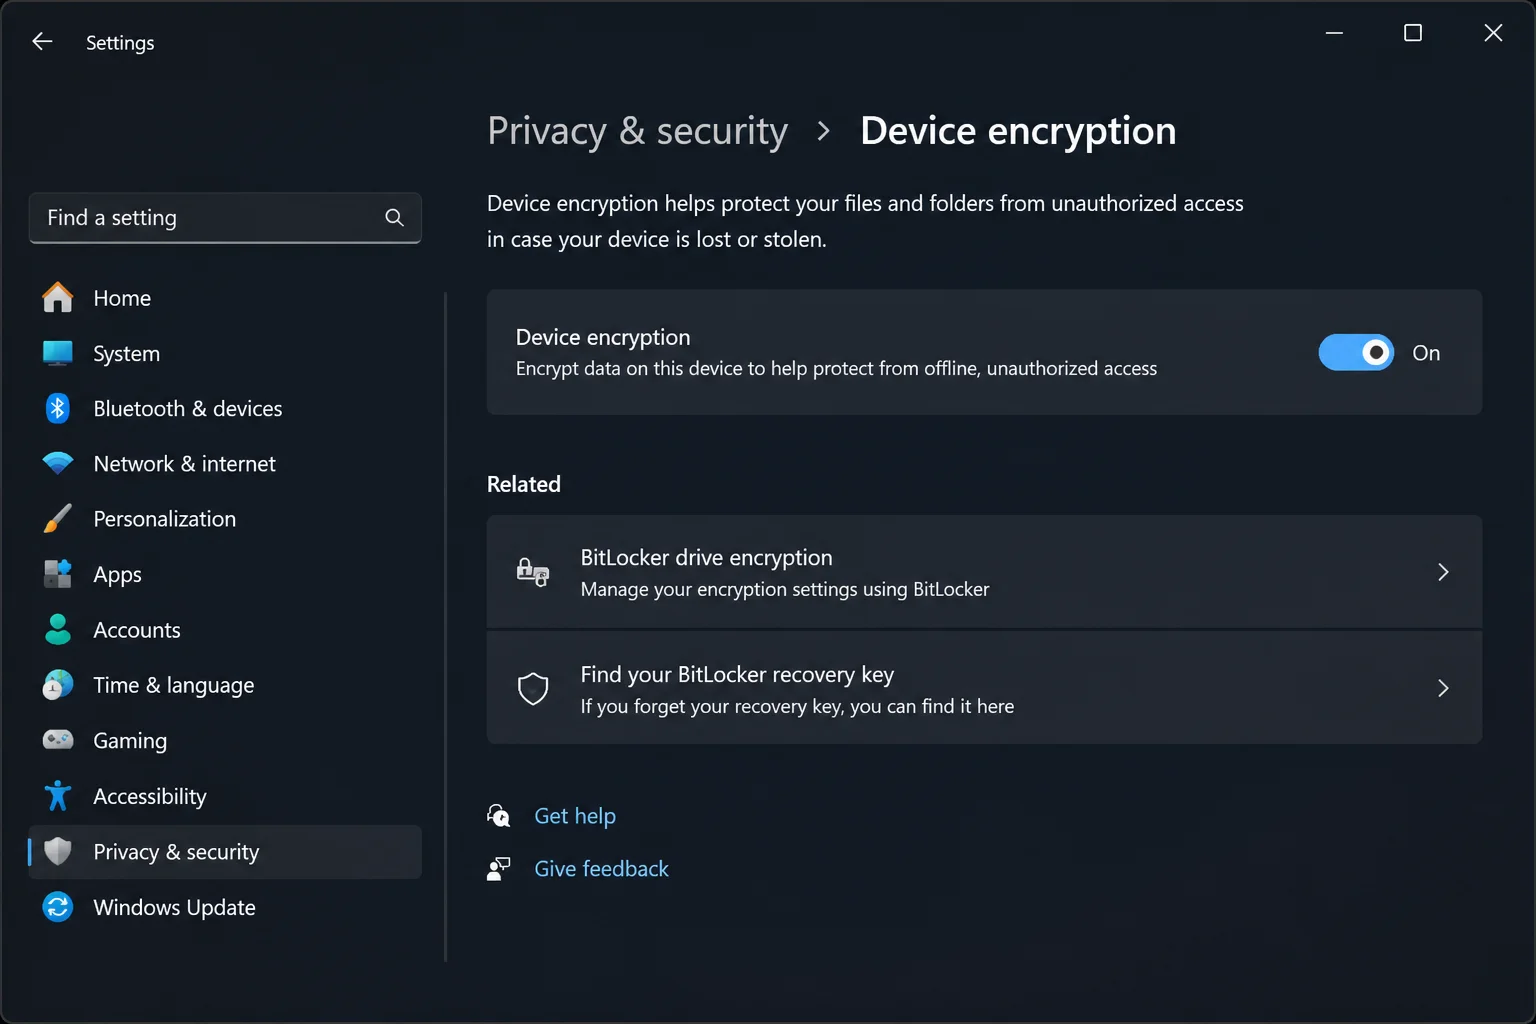Turn off the Device encryption toggle

[x=1356, y=353]
